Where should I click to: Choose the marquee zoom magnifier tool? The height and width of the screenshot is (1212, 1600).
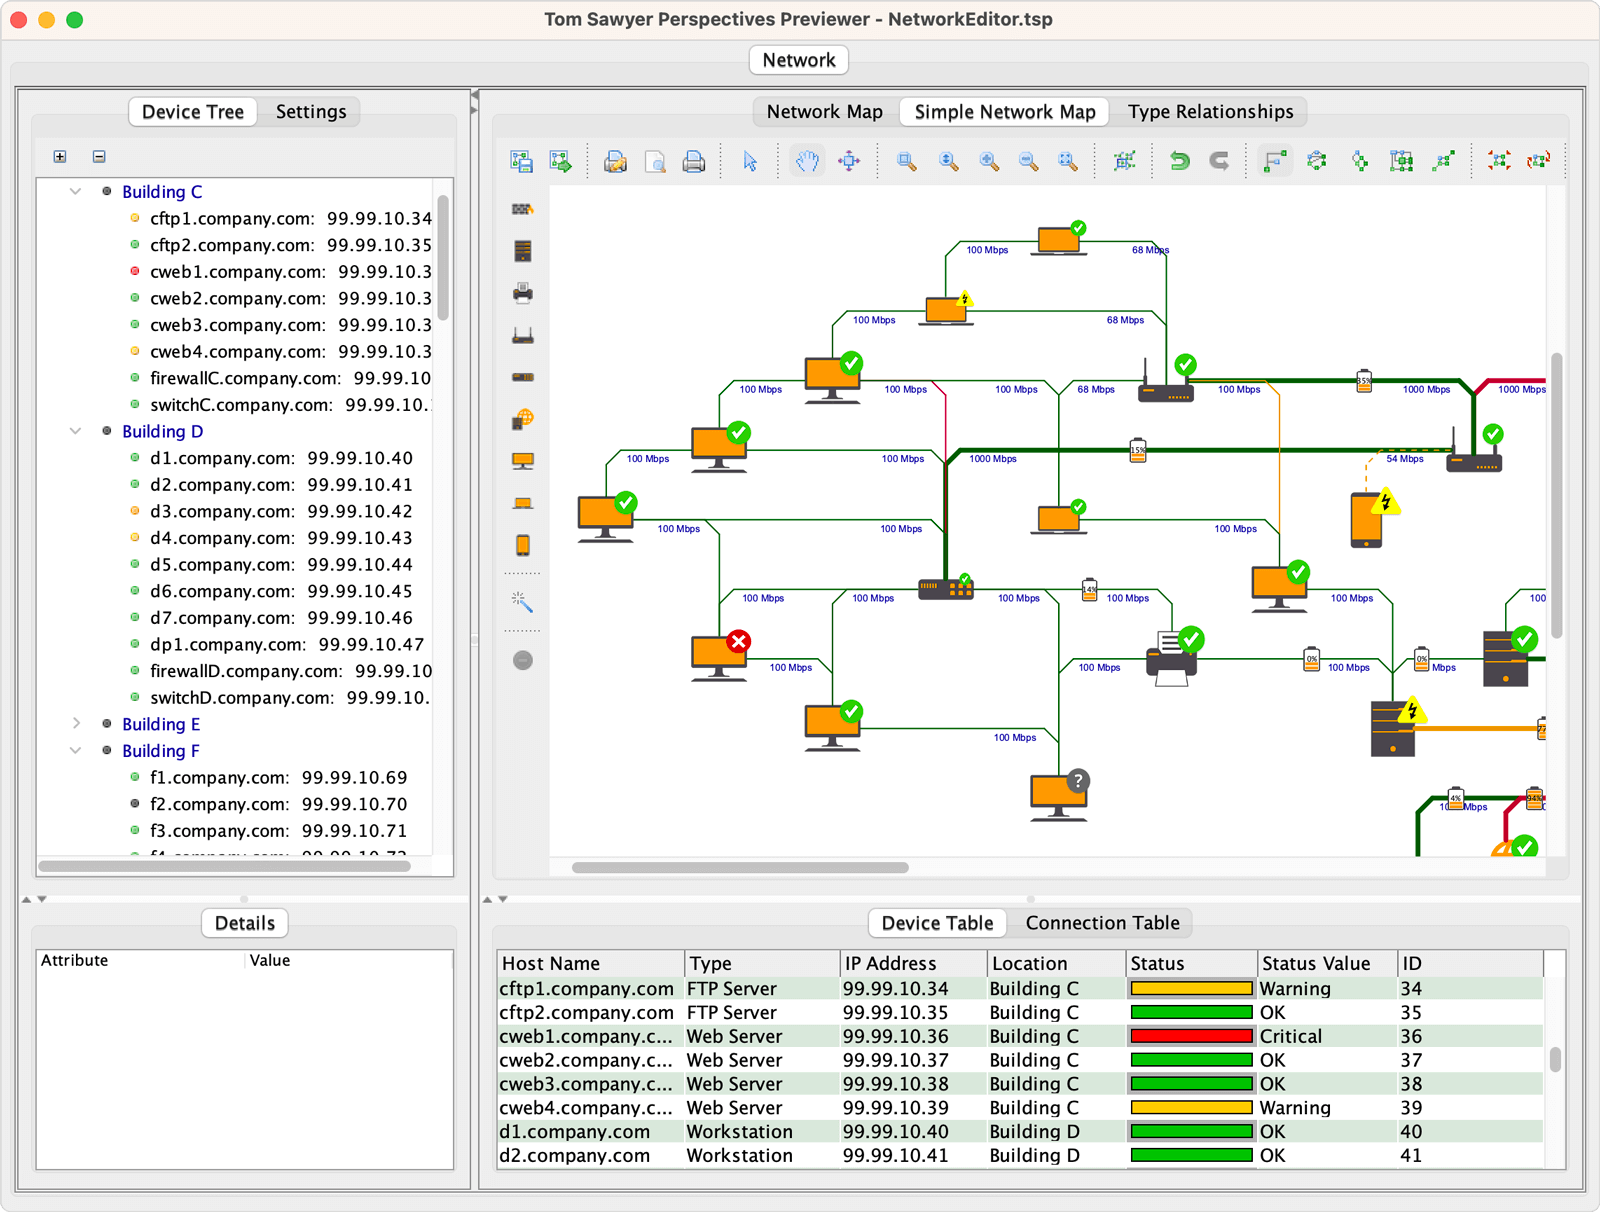pyautogui.click(x=907, y=161)
